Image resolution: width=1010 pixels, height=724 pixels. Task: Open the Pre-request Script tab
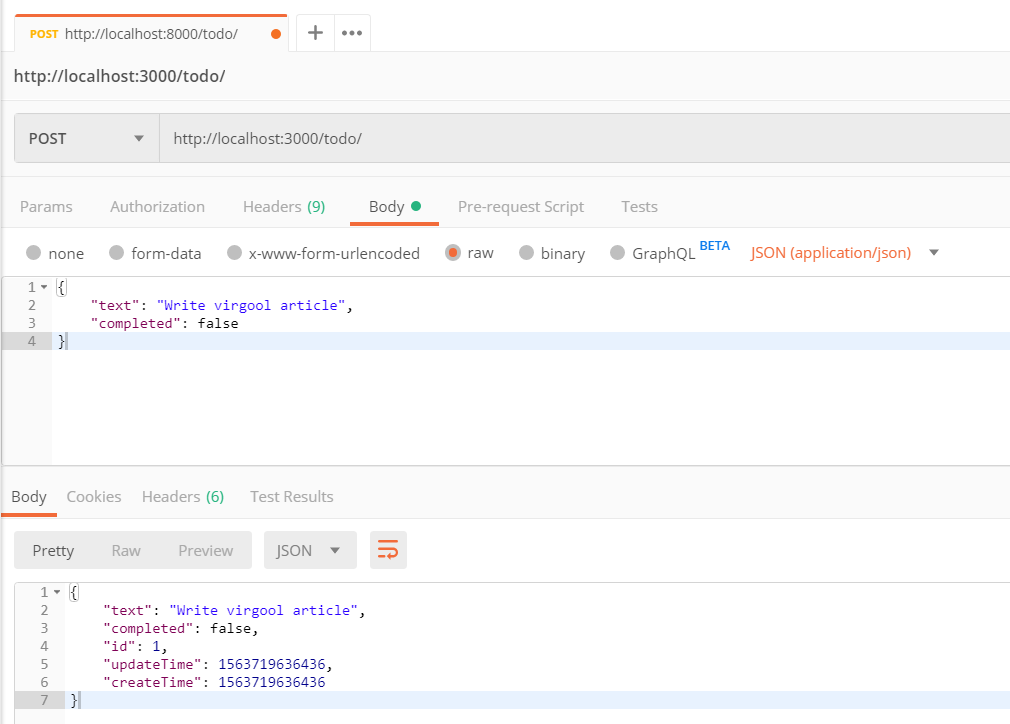click(520, 207)
